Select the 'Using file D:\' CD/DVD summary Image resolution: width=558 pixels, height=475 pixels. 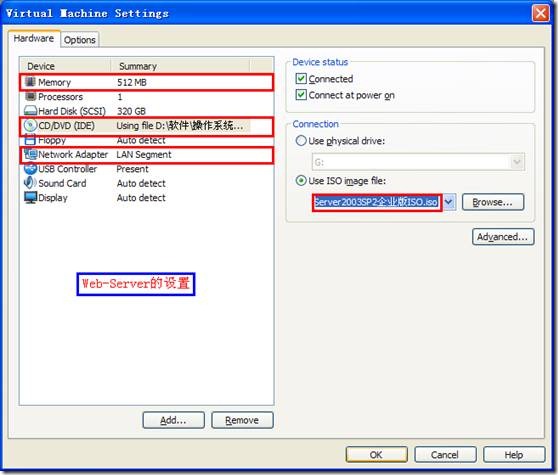[x=180, y=125]
